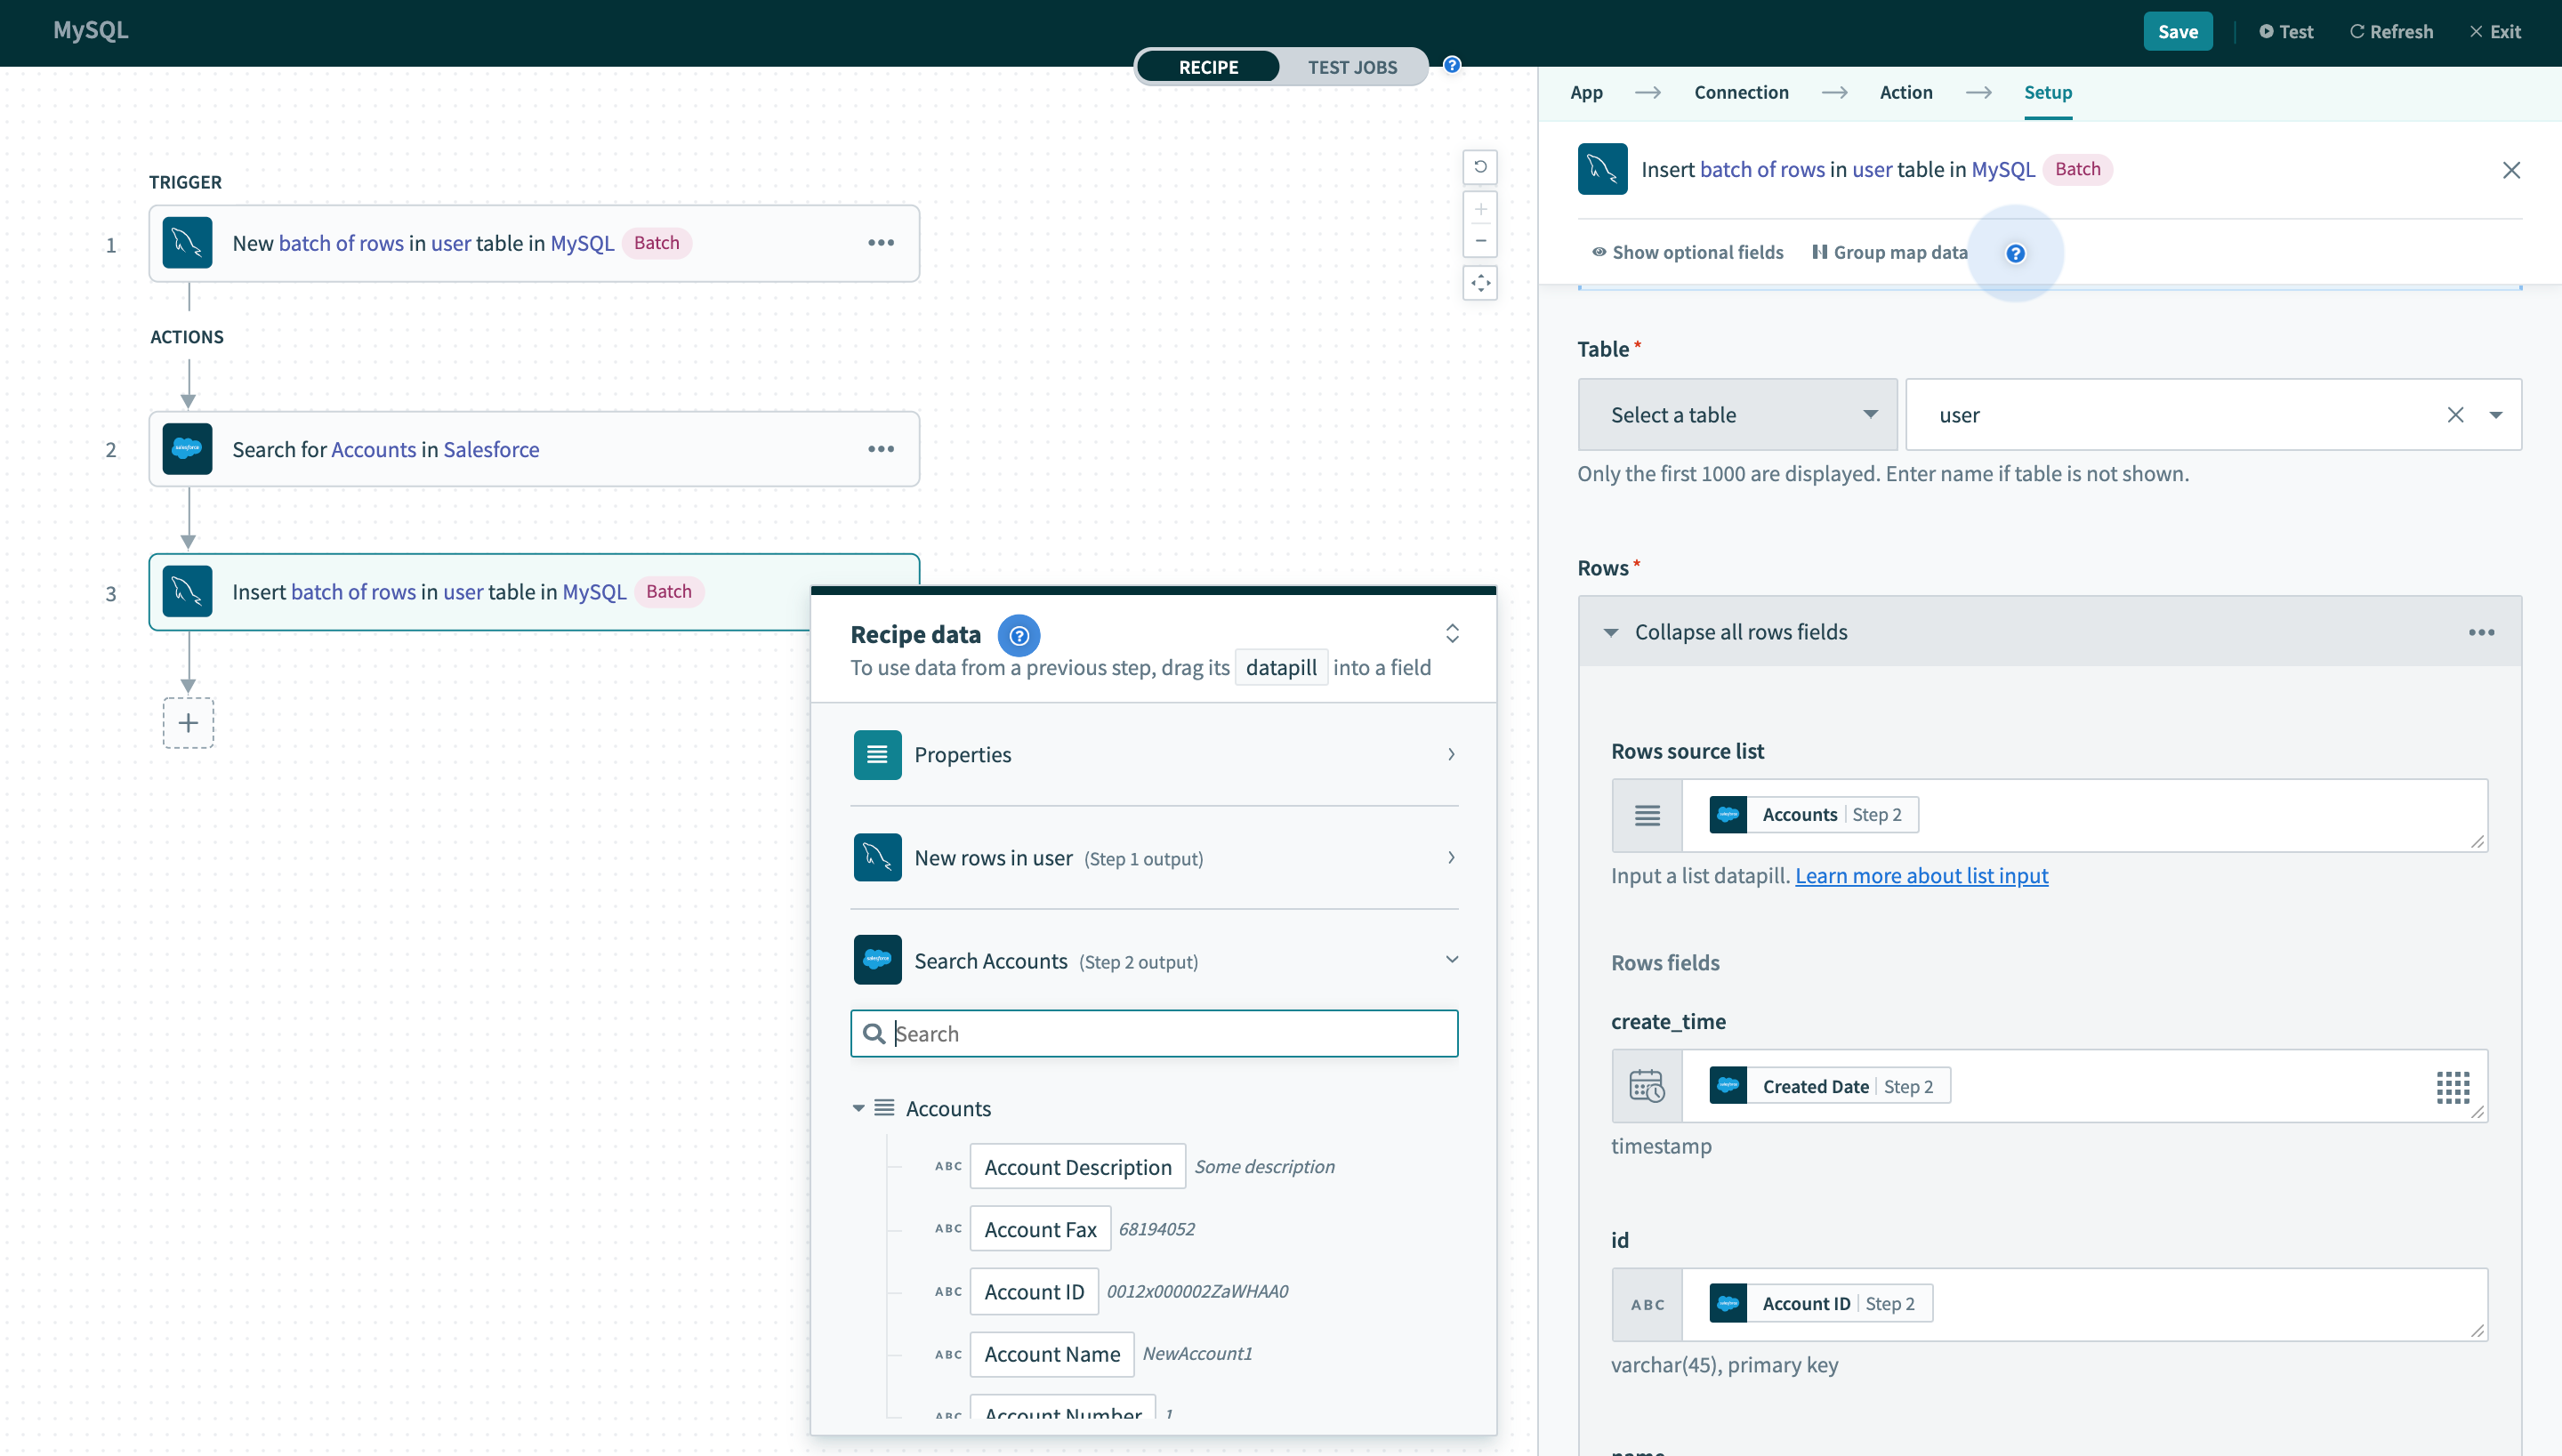Collapse all rows fields
This screenshot has width=2562, height=1456.
pyautogui.click(x=1740, y=633)
